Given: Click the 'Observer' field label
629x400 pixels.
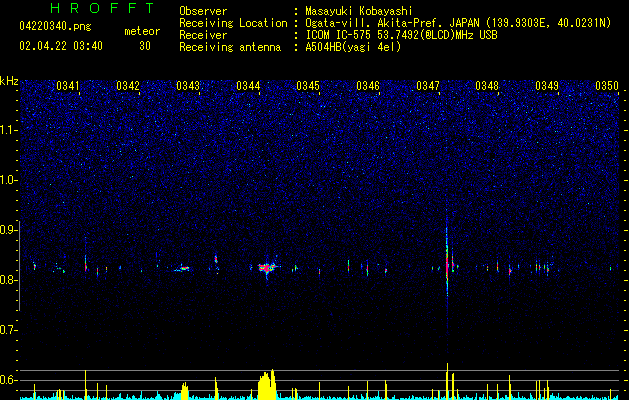Looking at the screenshot, I should pos(203,11).
